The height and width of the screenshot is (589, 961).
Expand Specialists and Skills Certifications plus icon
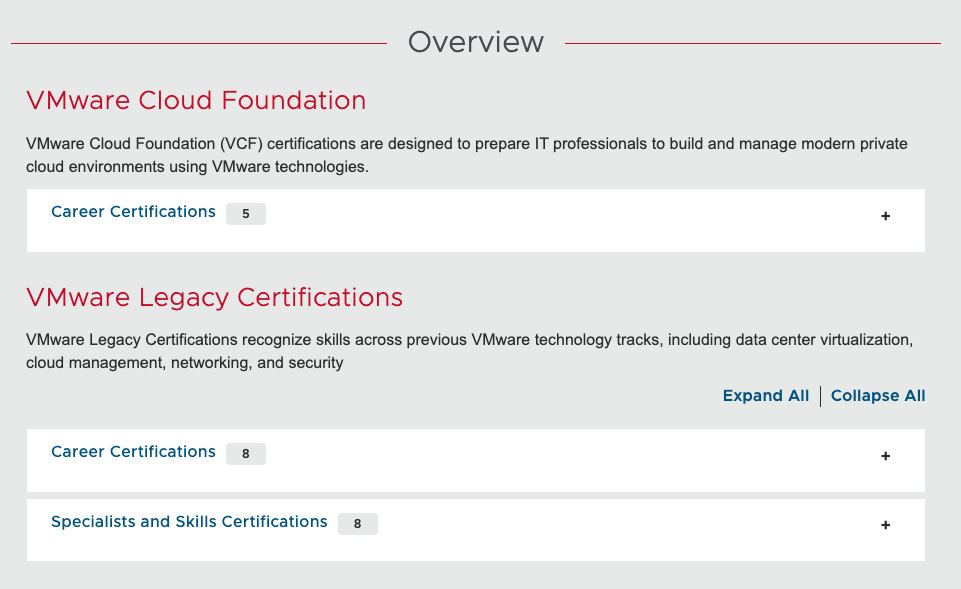point(885,525)
